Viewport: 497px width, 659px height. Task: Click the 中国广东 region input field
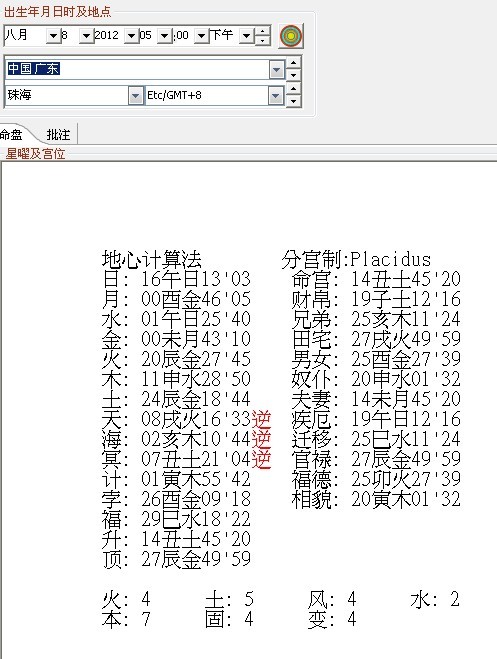click(x=138, y=69)
